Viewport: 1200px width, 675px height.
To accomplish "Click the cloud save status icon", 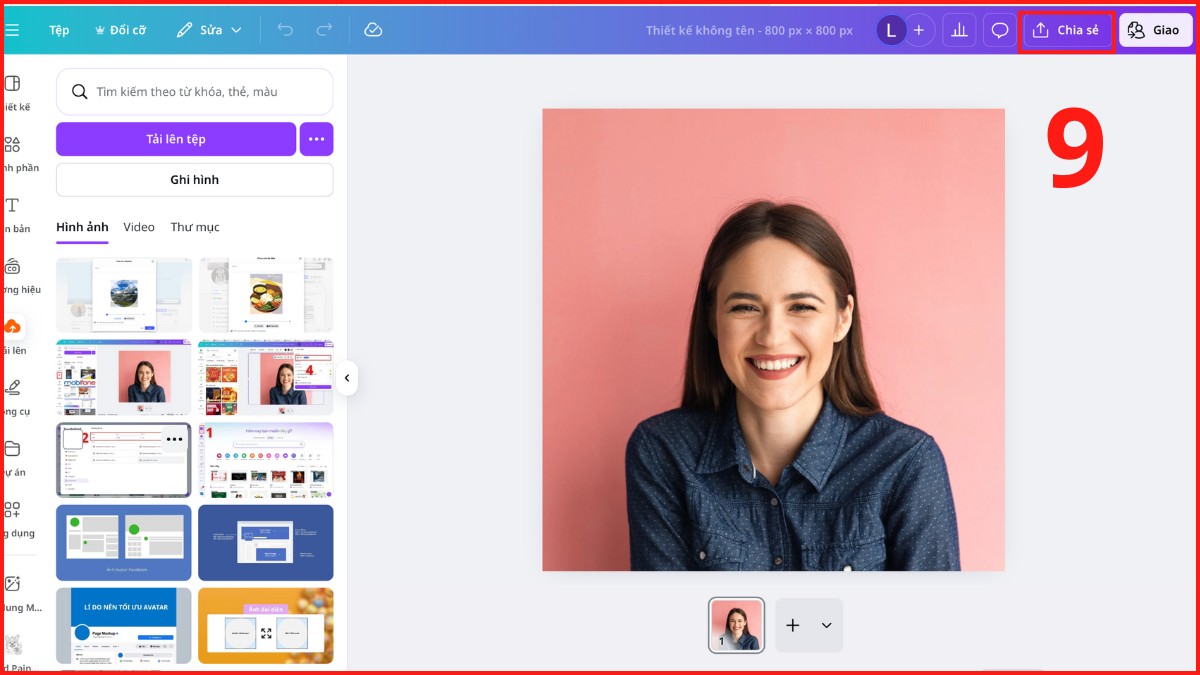I will click(x=373, y=30).
